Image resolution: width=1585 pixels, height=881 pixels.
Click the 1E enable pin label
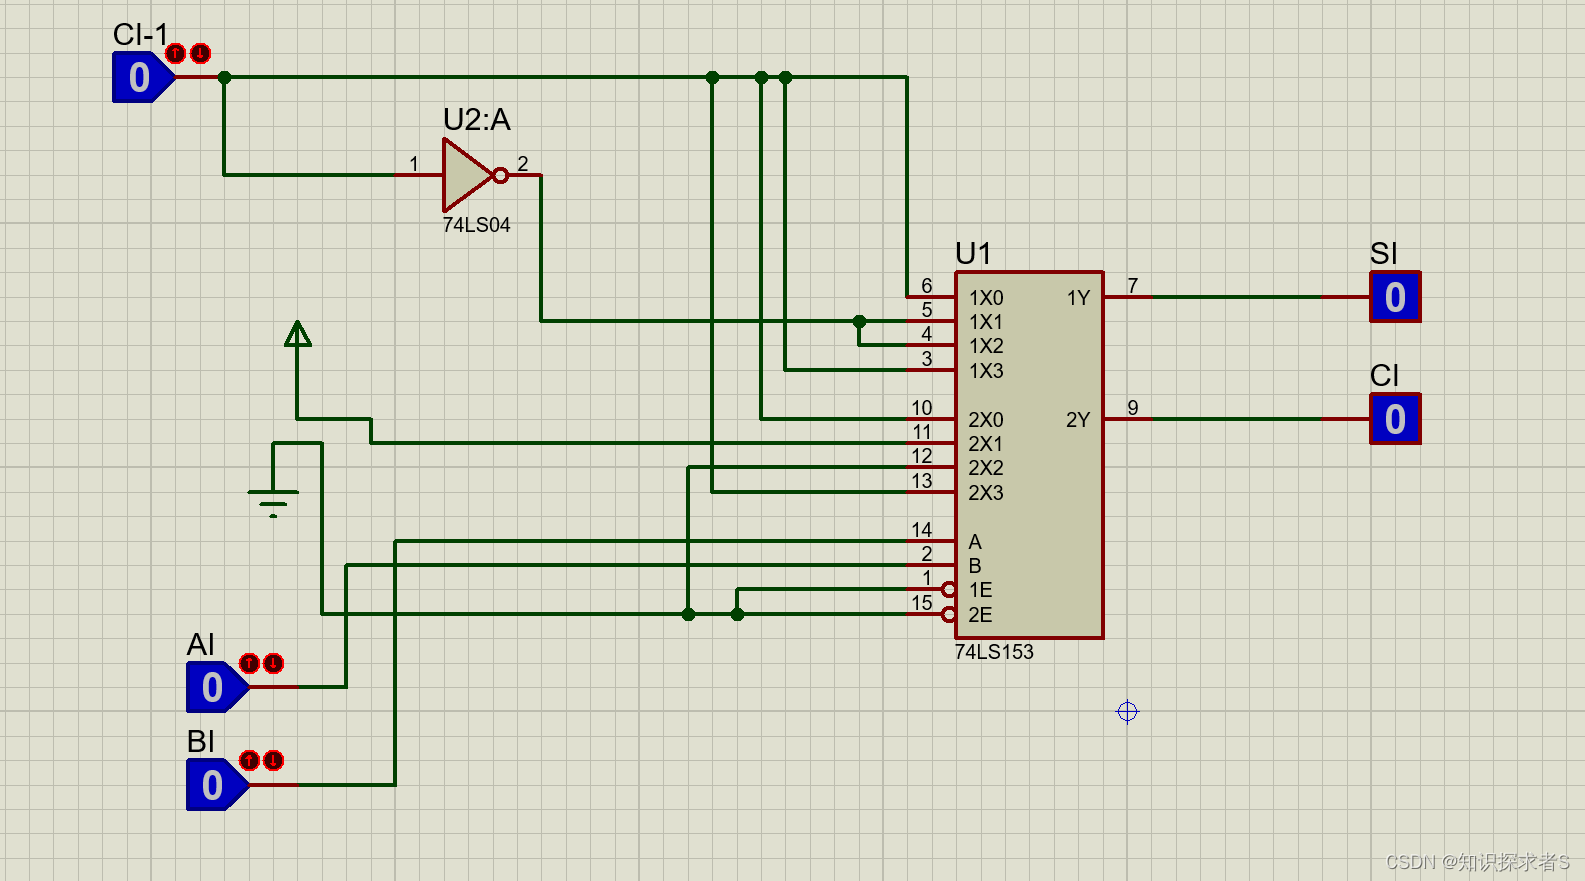pyautogui.click(x=980, y=590)
